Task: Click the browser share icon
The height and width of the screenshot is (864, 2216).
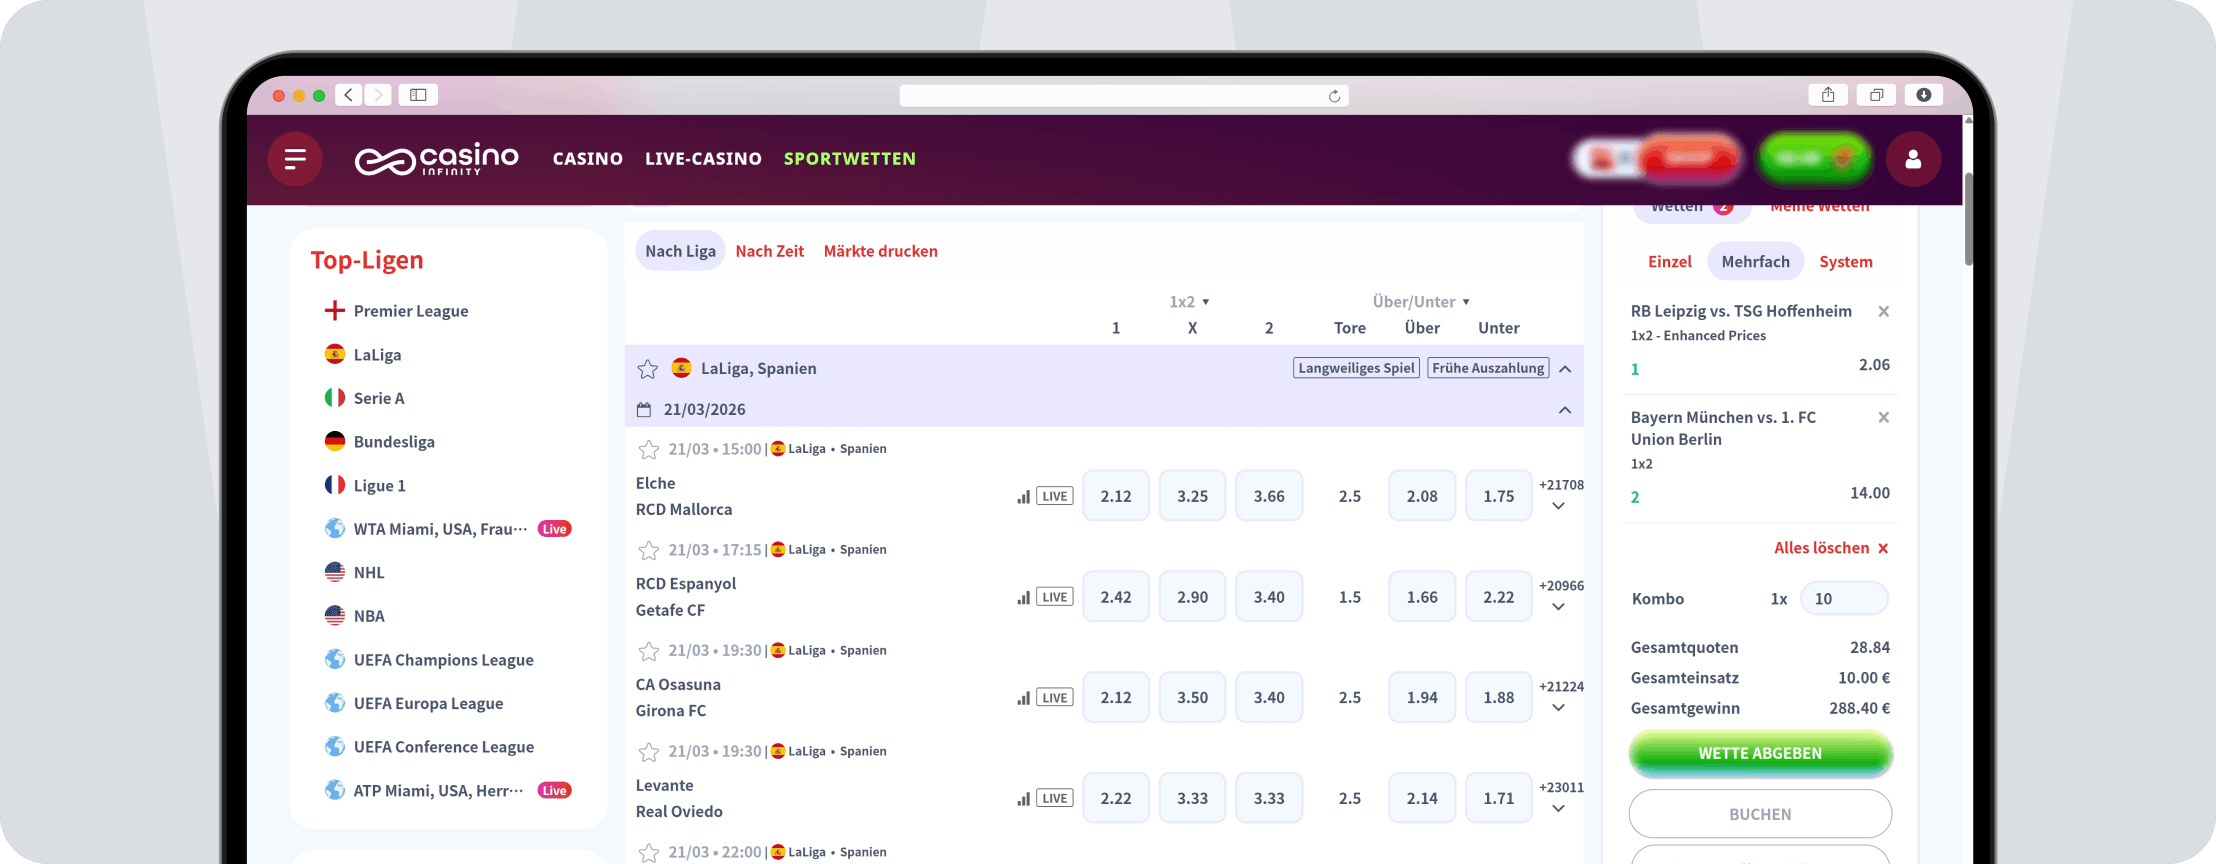Action: click(1828, 95)
